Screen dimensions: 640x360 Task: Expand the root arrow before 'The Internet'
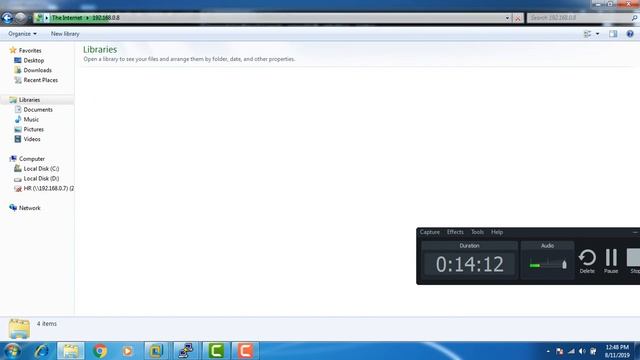pos(47,18)
